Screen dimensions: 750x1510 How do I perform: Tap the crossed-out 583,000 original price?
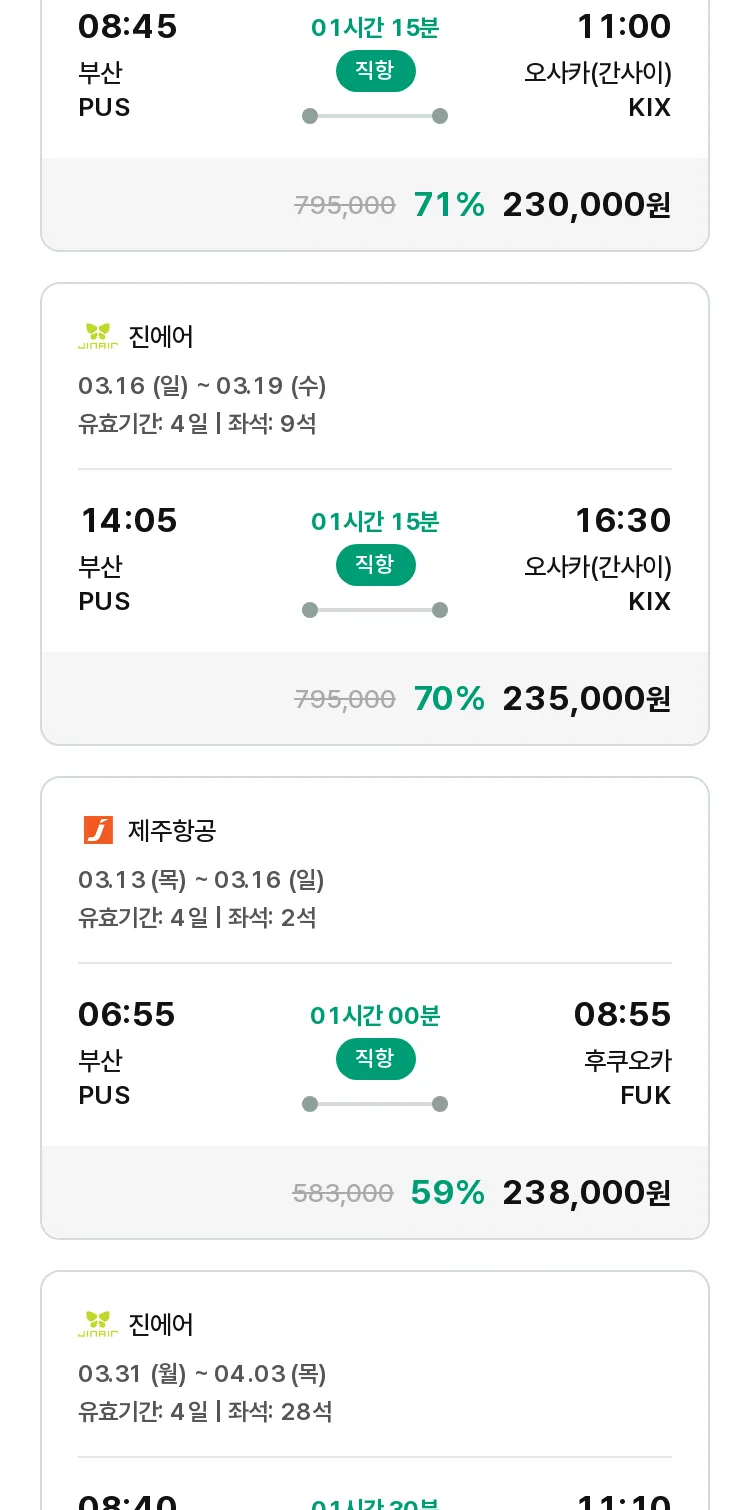click(x=343, y=1193)
